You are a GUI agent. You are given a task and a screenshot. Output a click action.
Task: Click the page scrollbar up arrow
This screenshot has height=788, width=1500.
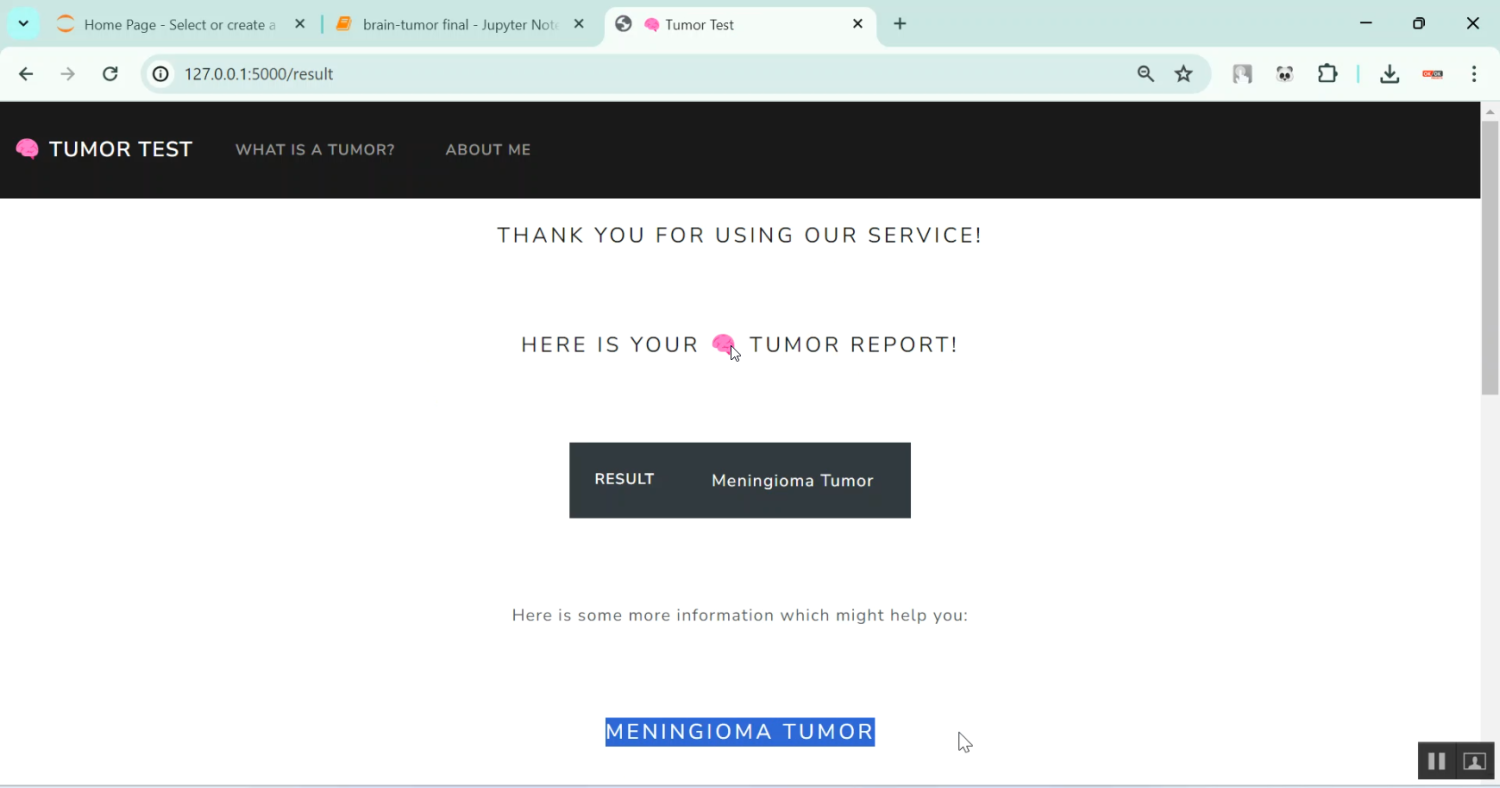[1490, 111]
